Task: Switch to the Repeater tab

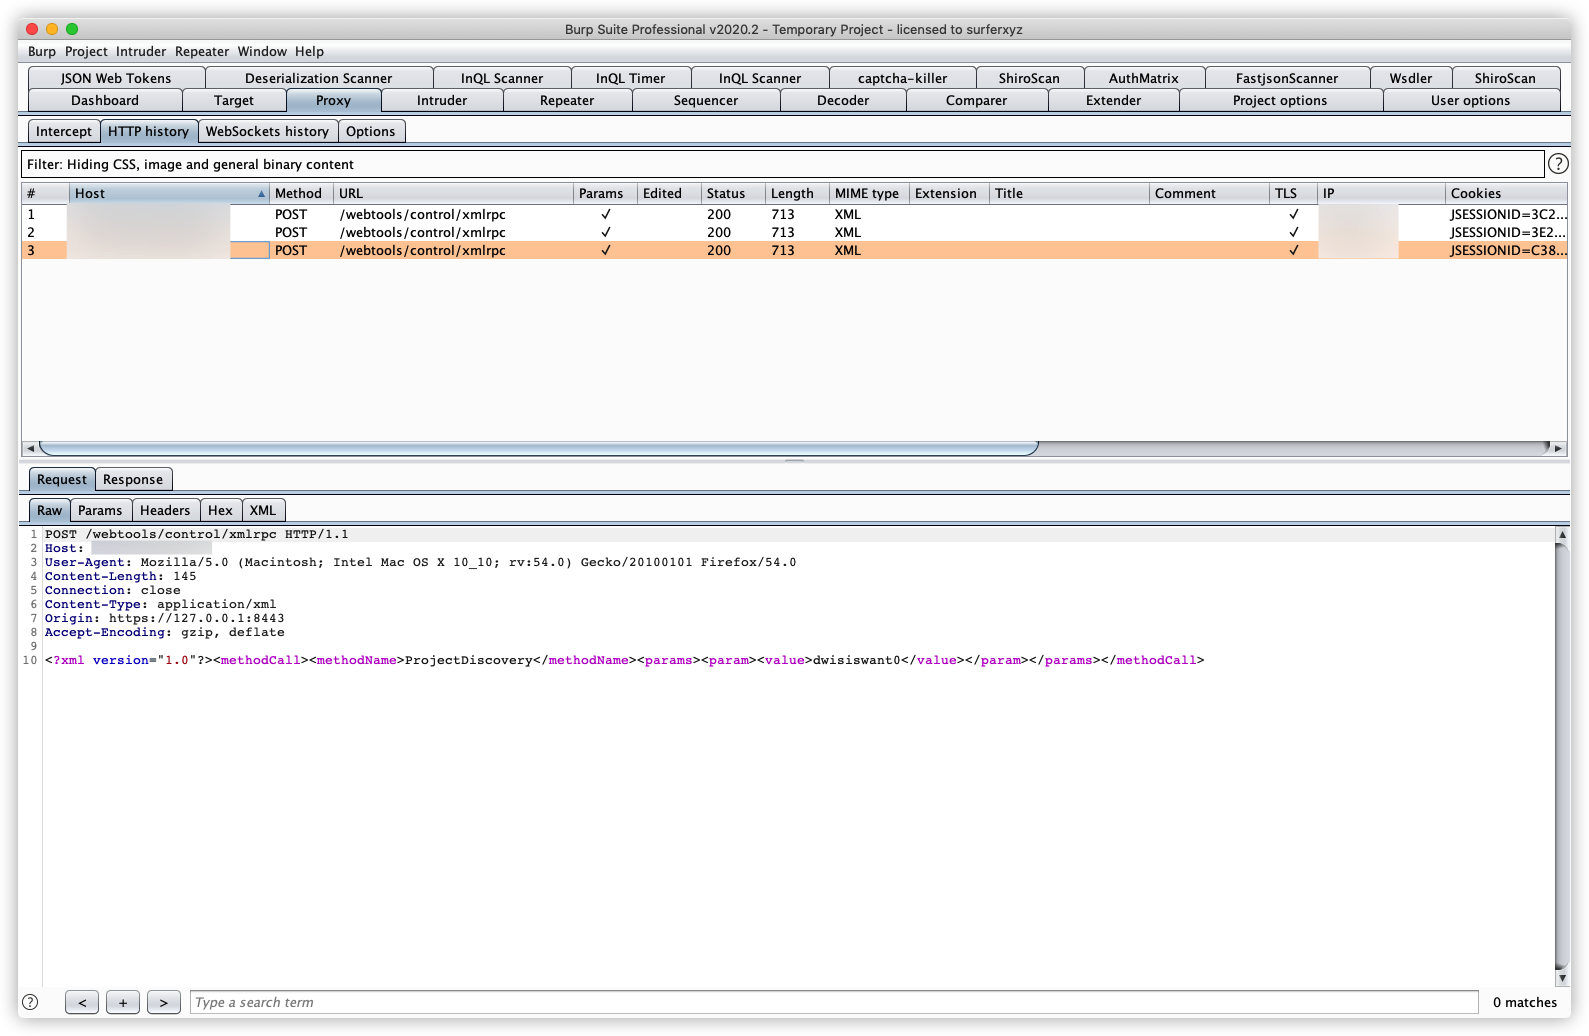Action: 566,100
